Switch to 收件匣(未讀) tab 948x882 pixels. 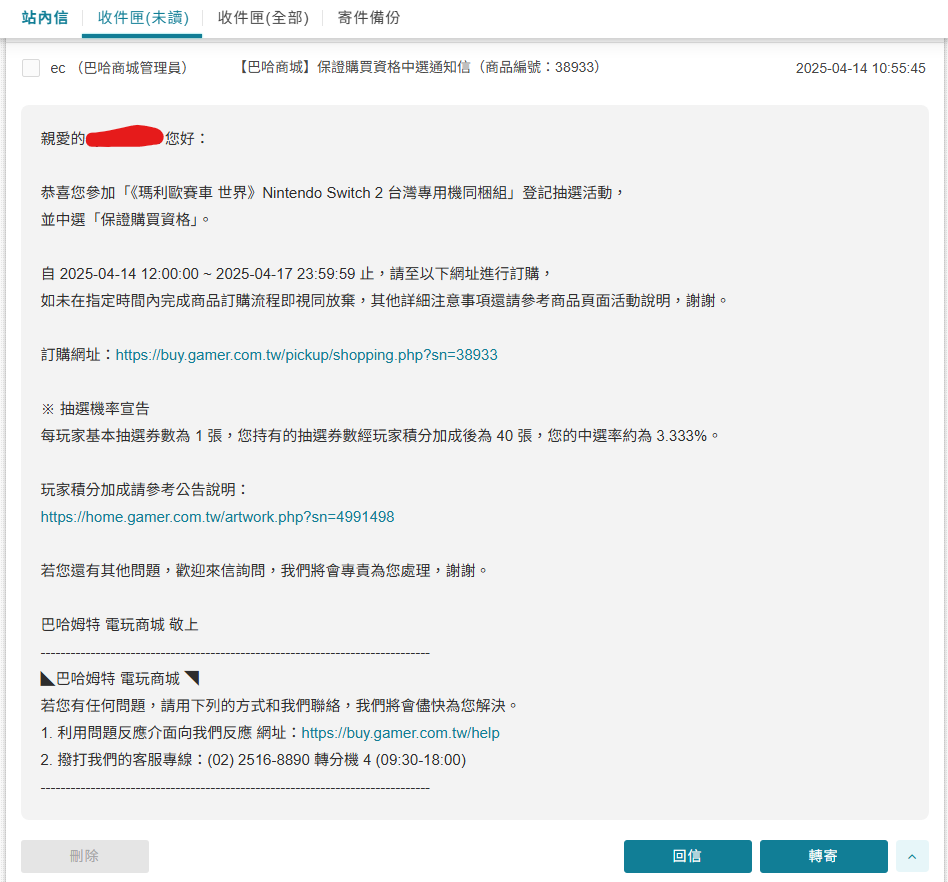point(143,18)
